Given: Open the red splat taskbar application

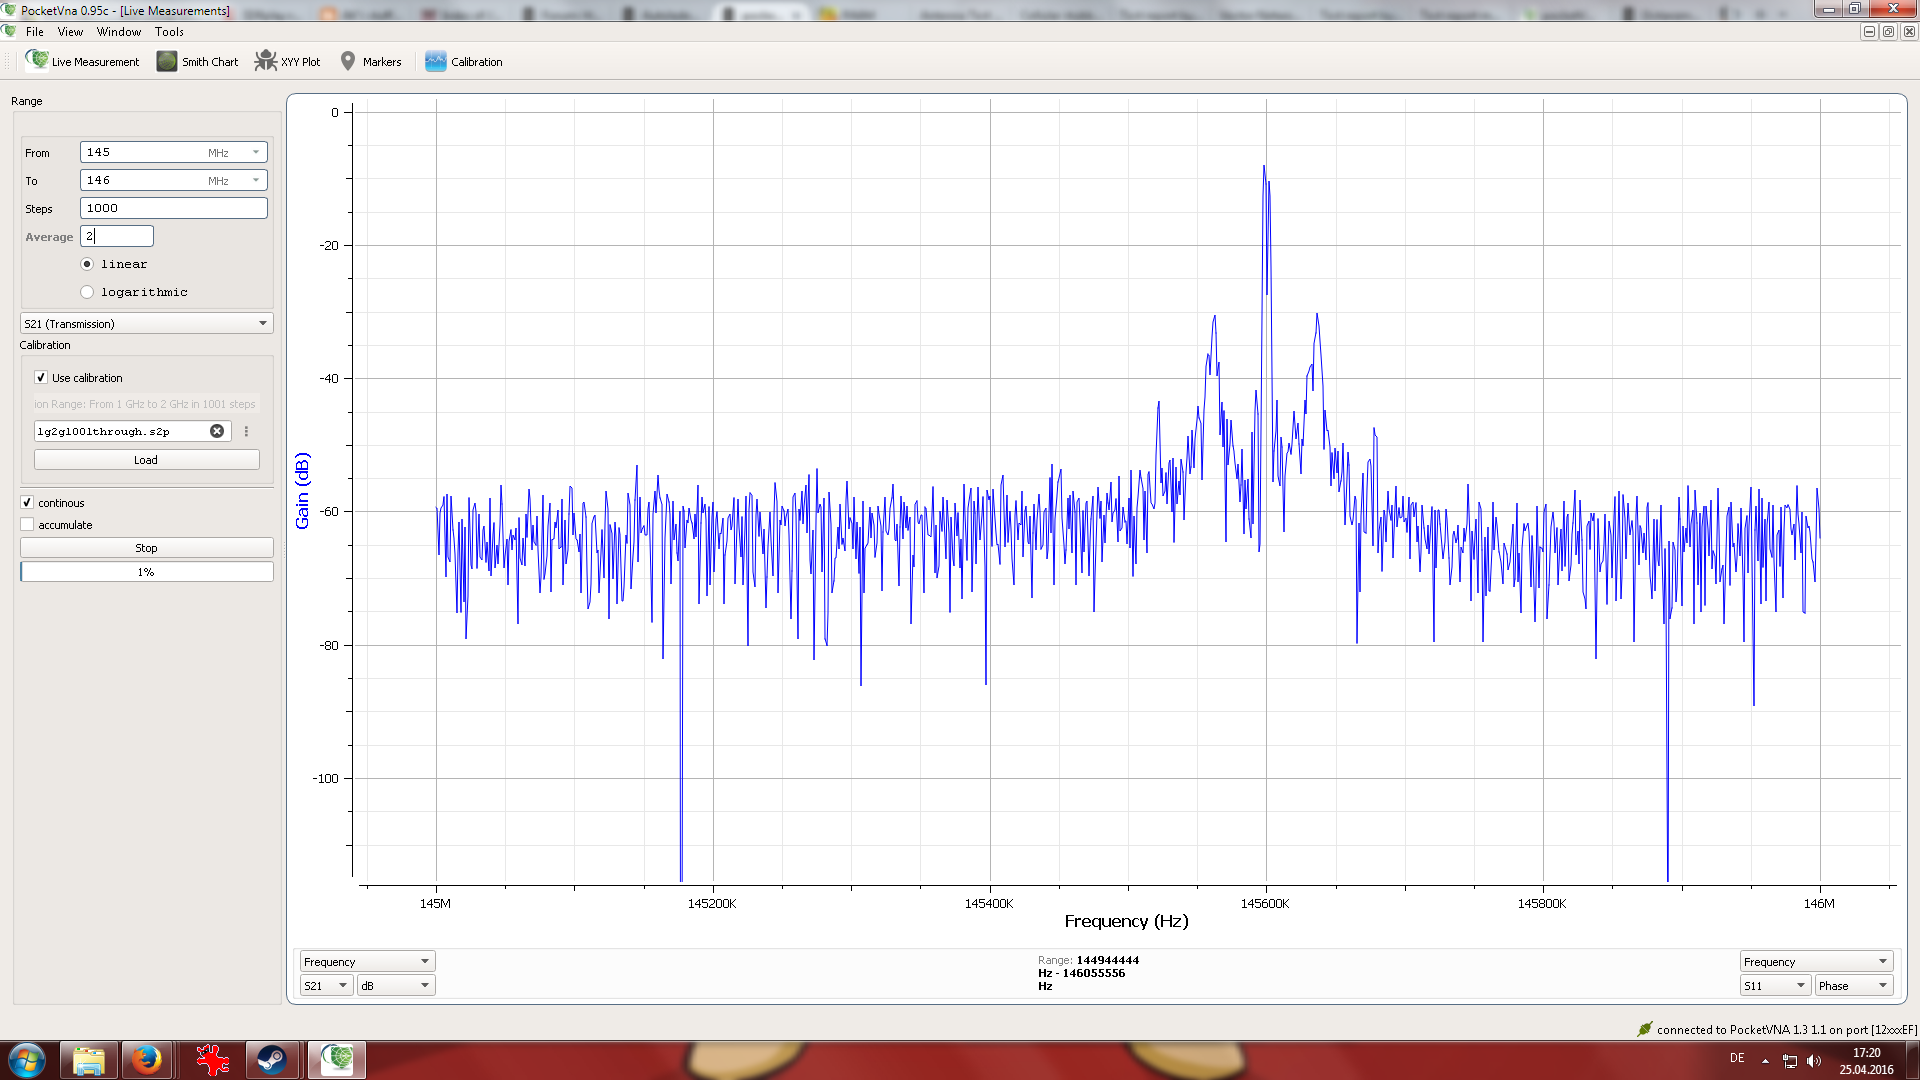Looking at the screenshot, I should click(x=211, y=1060).
